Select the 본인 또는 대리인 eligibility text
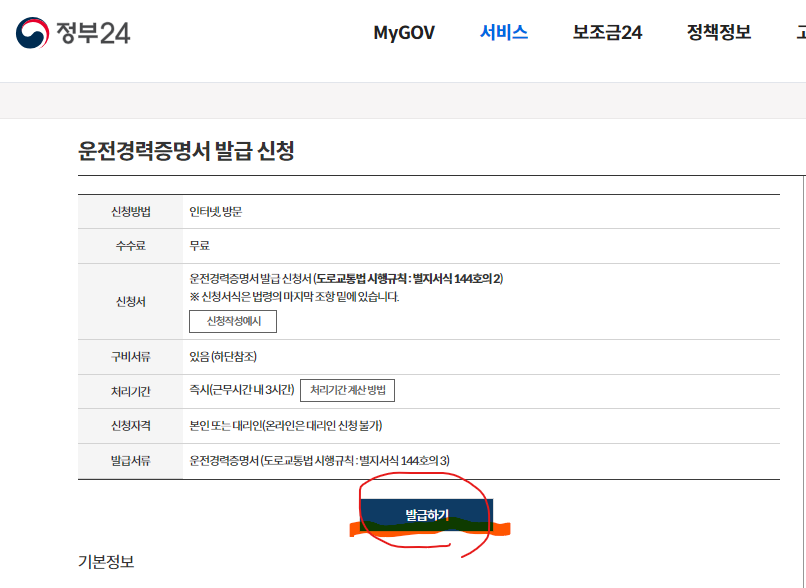The image size is (806, 588). [286, 426]
